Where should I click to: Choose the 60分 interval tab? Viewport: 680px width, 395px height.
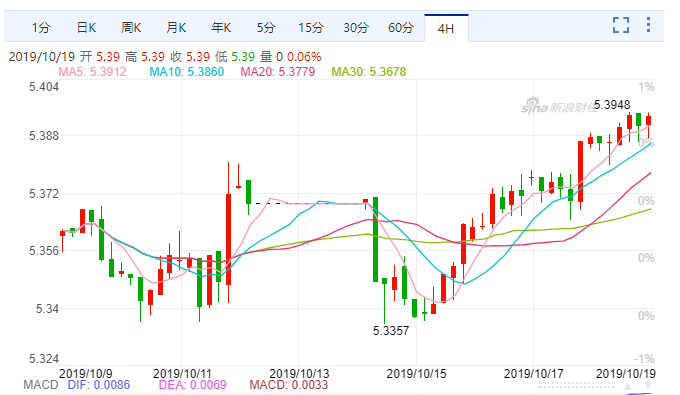click(x=401, y=28)
